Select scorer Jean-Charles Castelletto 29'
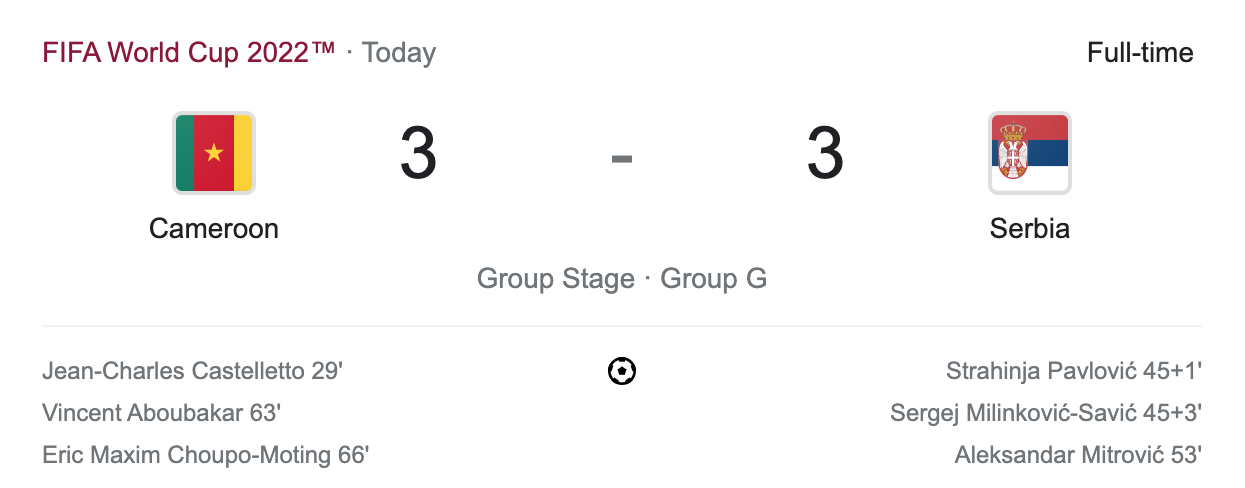The image size is (1245, 488). (x=193, y=372)
